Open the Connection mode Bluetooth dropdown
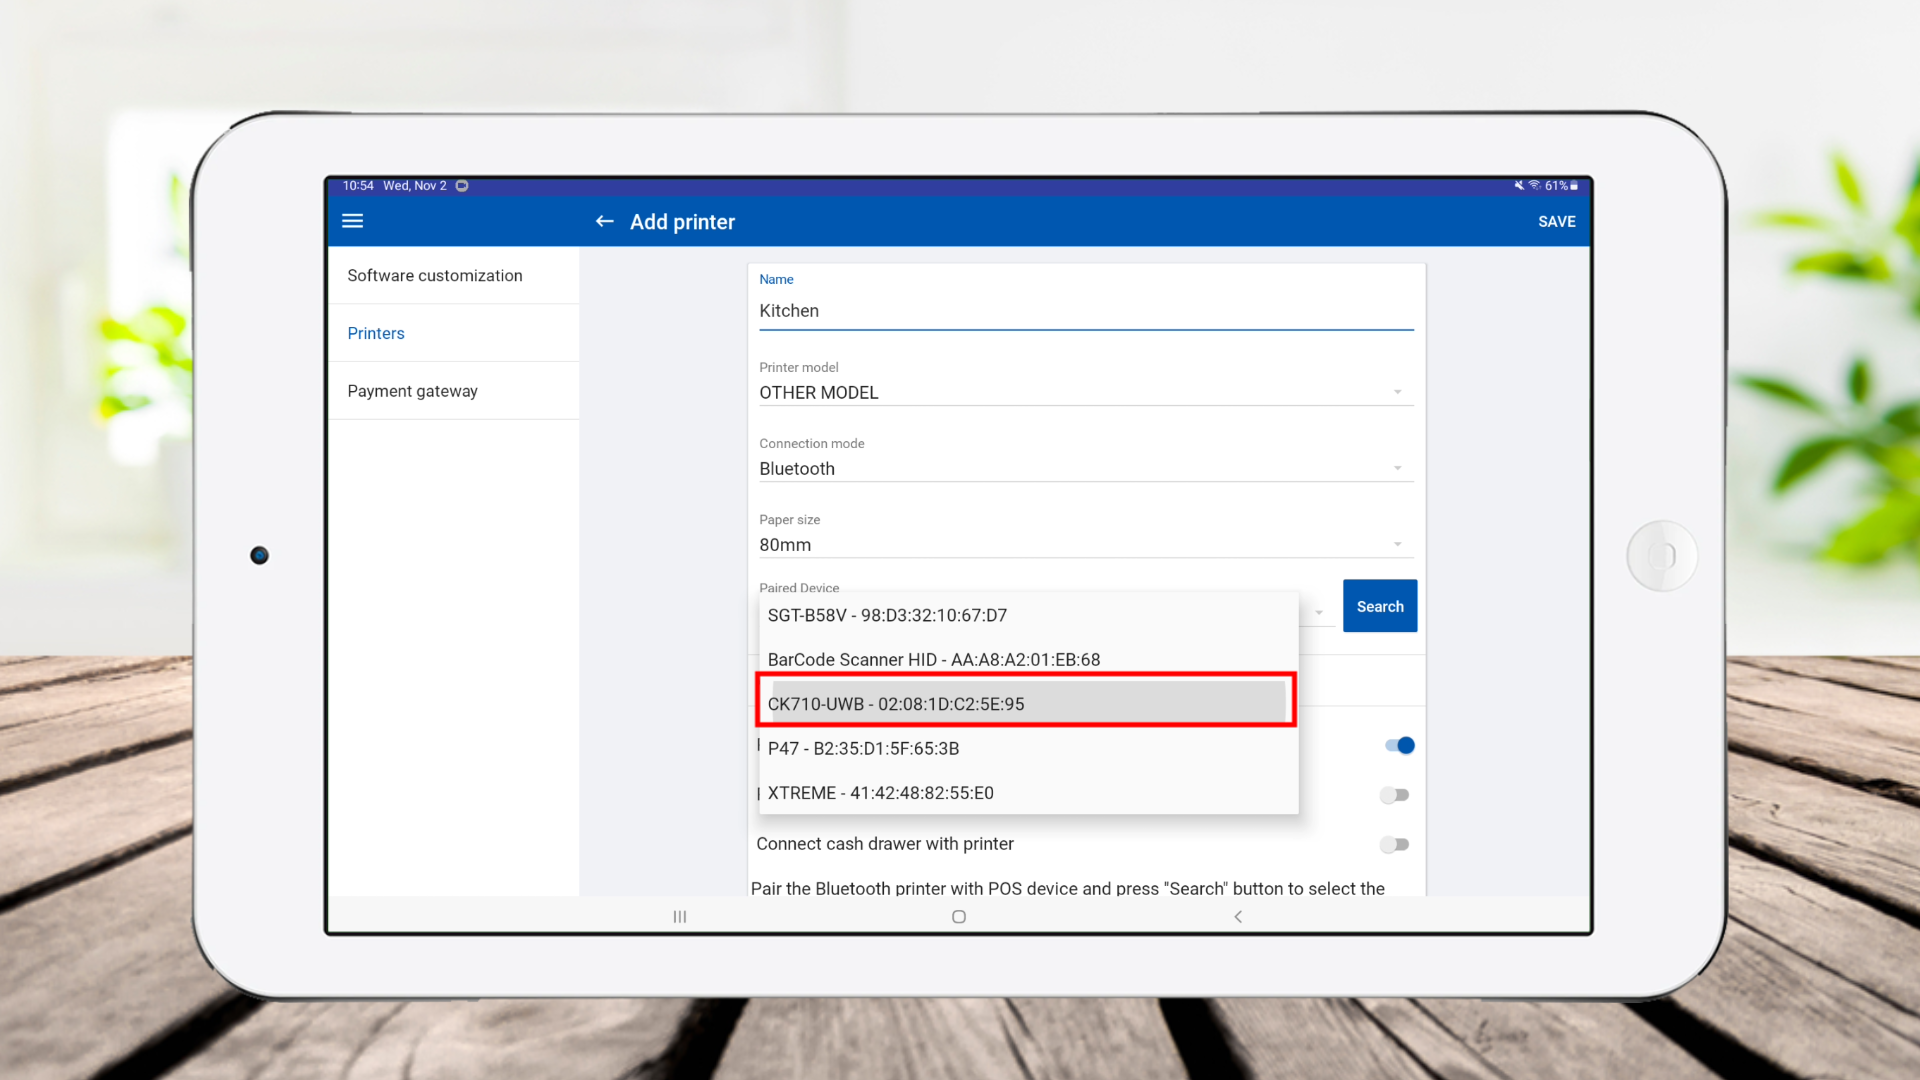1920x1080 pixels. point(1085,468)
